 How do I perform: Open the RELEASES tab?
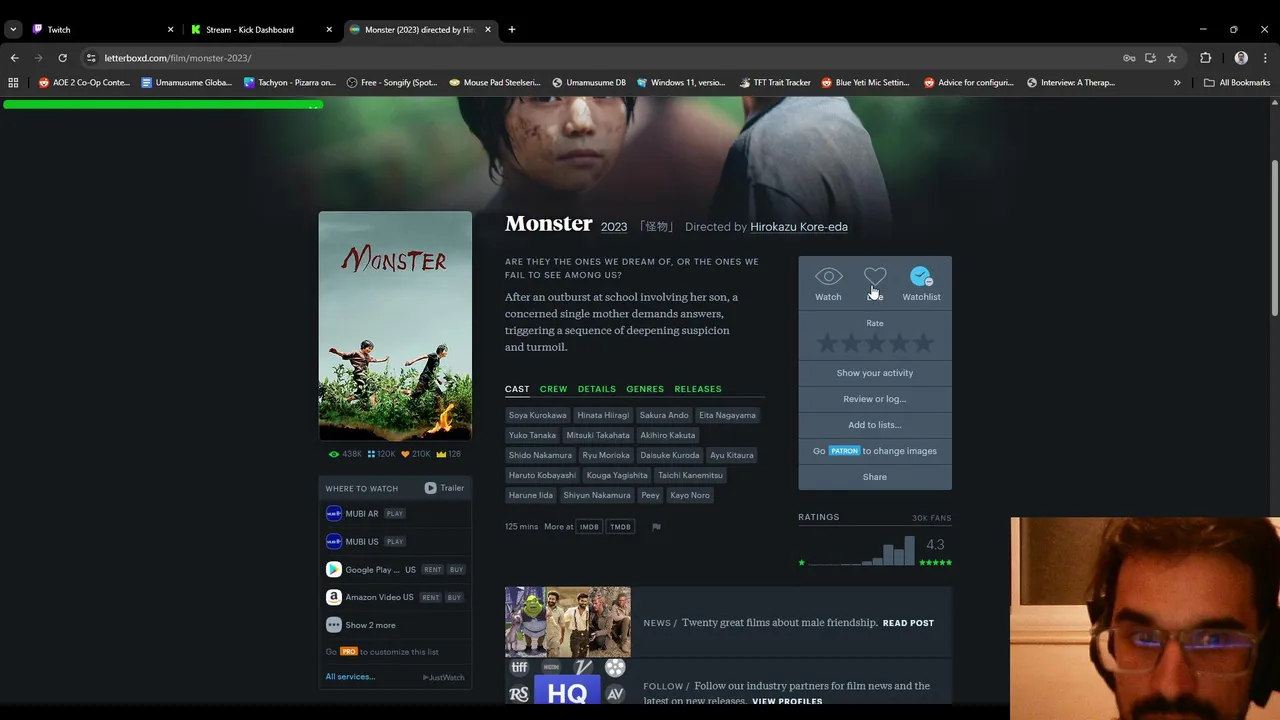(698, 389)
